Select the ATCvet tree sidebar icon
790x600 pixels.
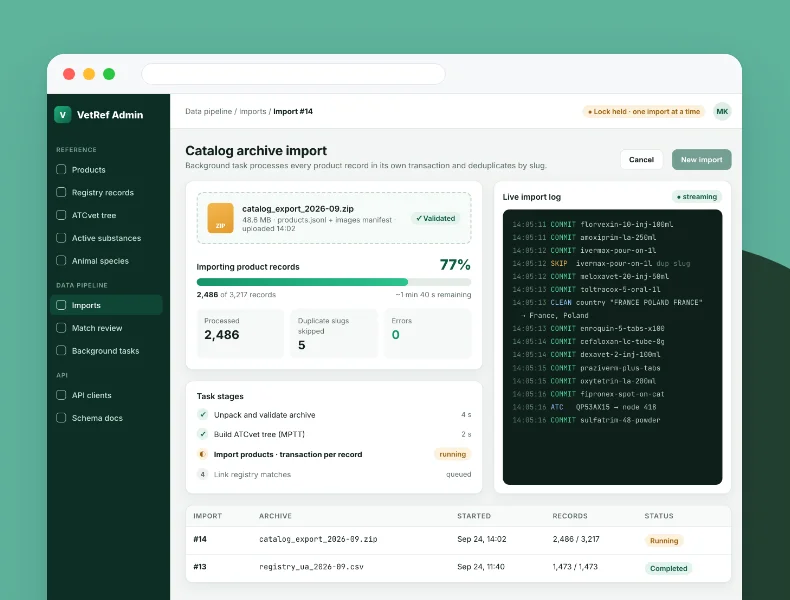coord(61,215)
